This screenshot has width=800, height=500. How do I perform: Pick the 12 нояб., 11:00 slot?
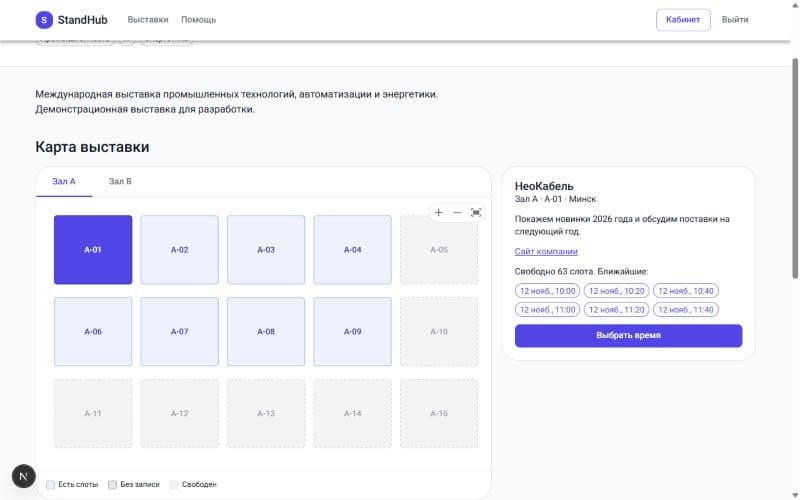point(547,310)
